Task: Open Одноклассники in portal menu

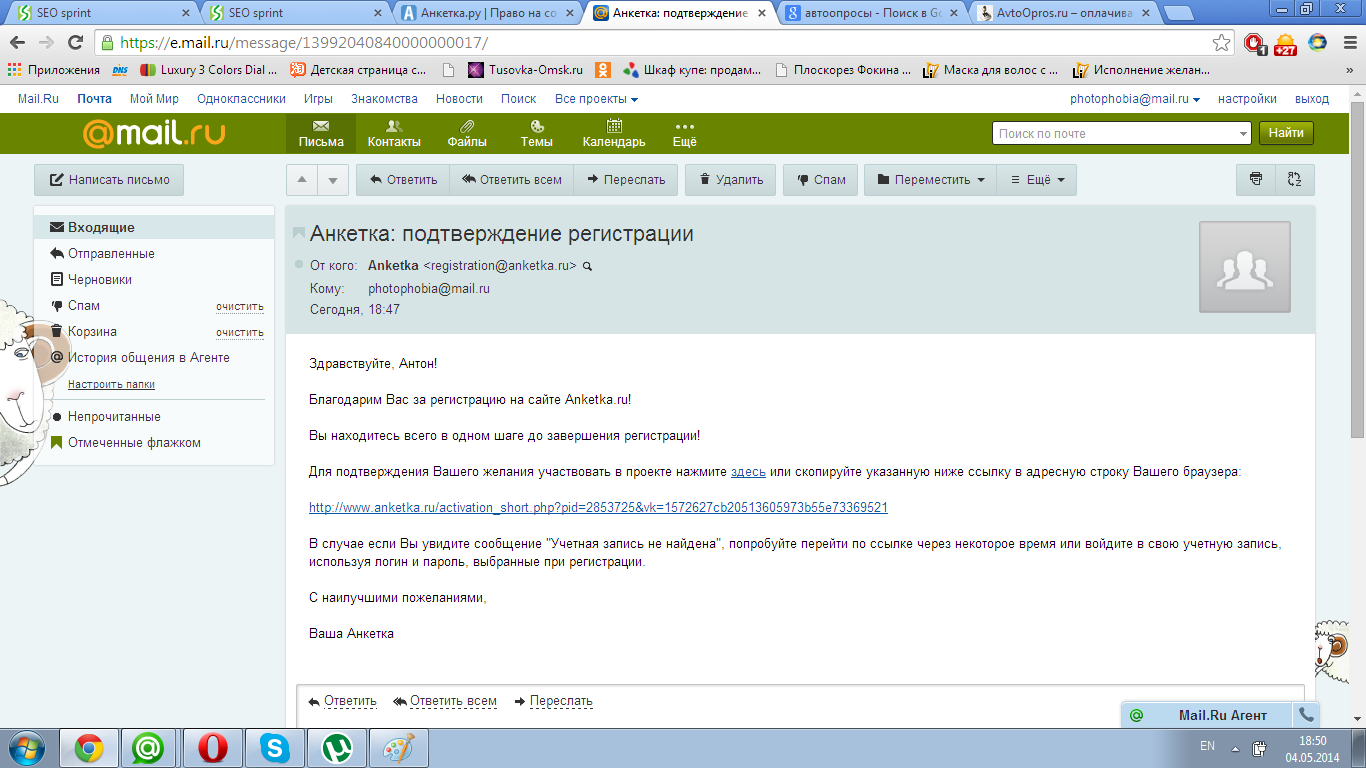Action: click(241, 99)
